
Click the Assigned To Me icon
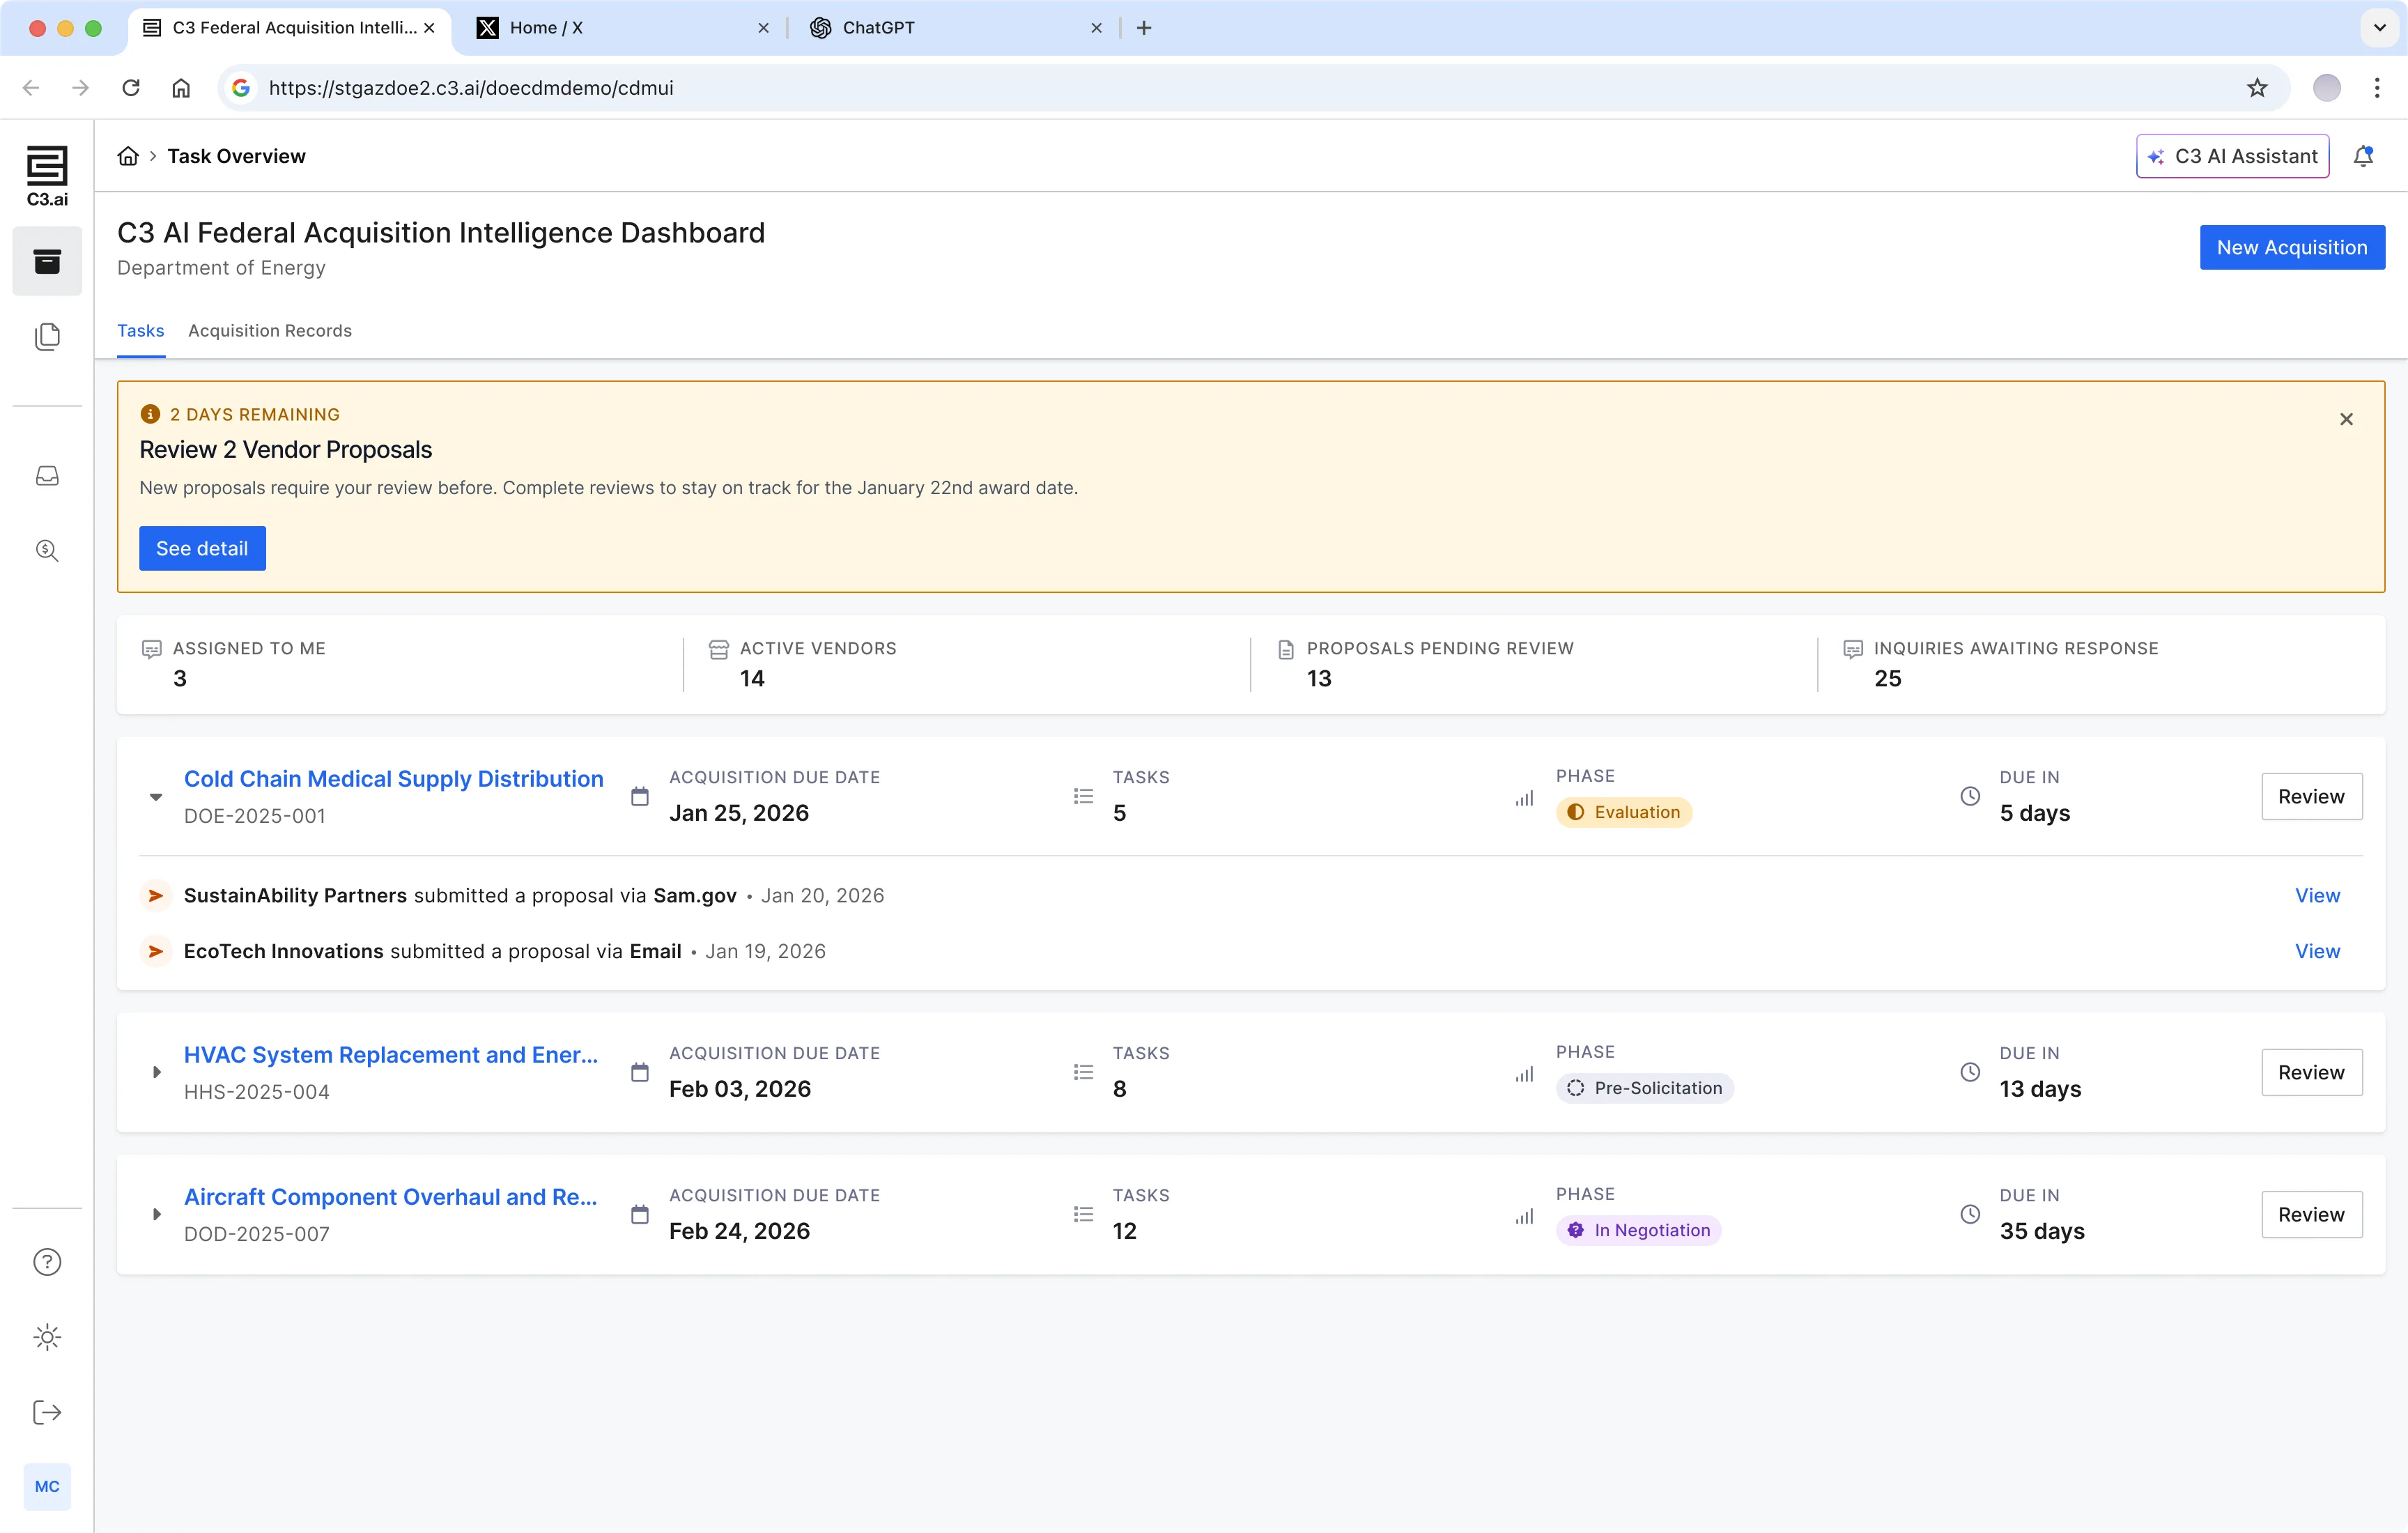coord(152,649)
